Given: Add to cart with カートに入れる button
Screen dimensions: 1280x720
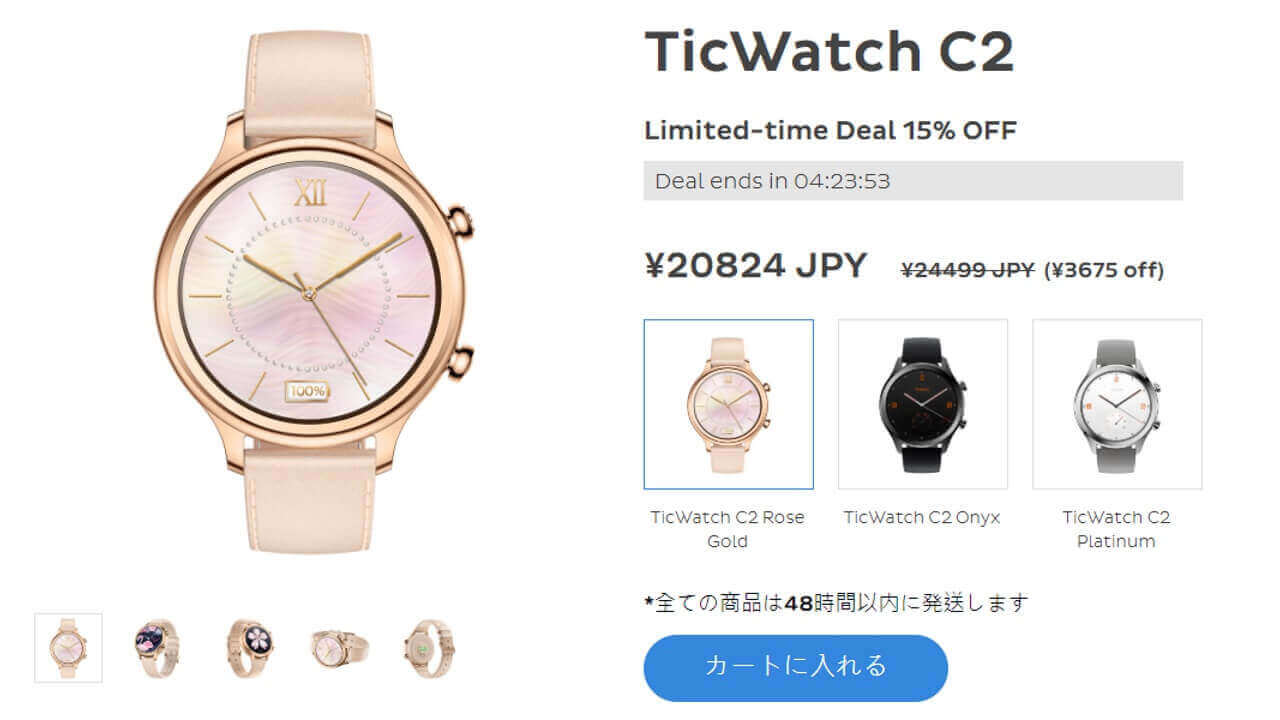Looking at the screenshot, I should (796, 667).
